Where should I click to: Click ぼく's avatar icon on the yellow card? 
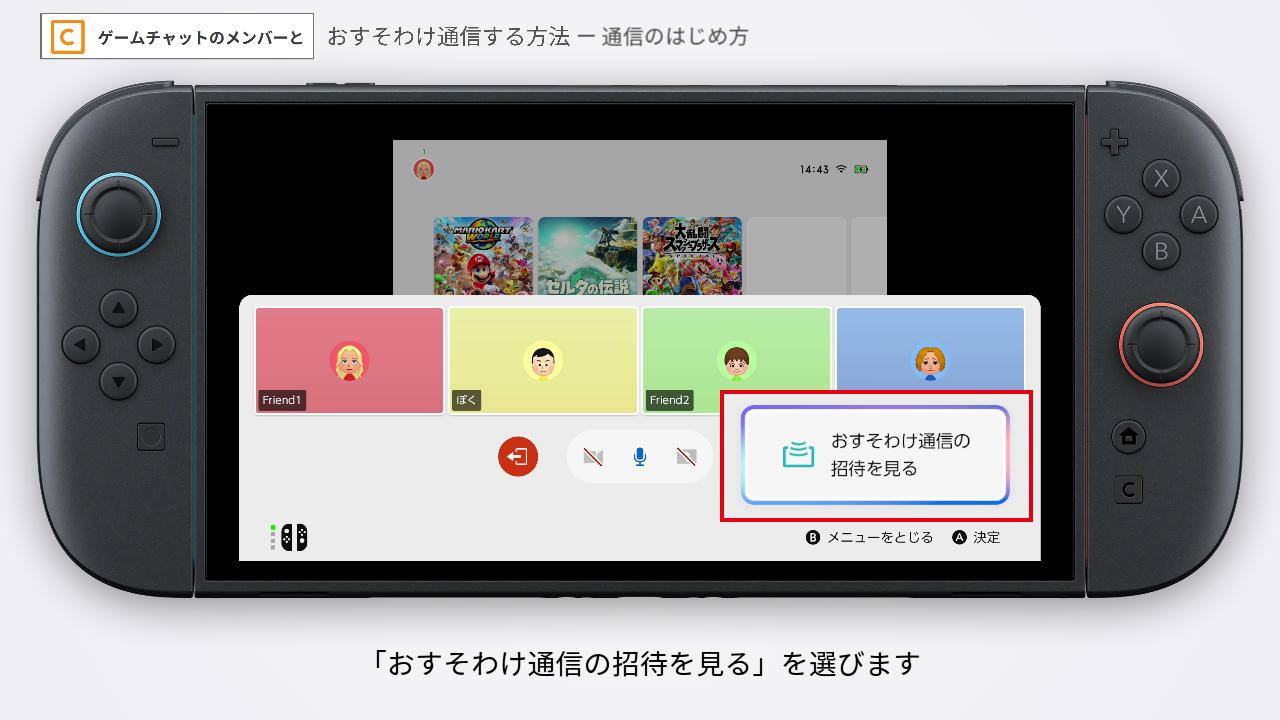(542, 364)
